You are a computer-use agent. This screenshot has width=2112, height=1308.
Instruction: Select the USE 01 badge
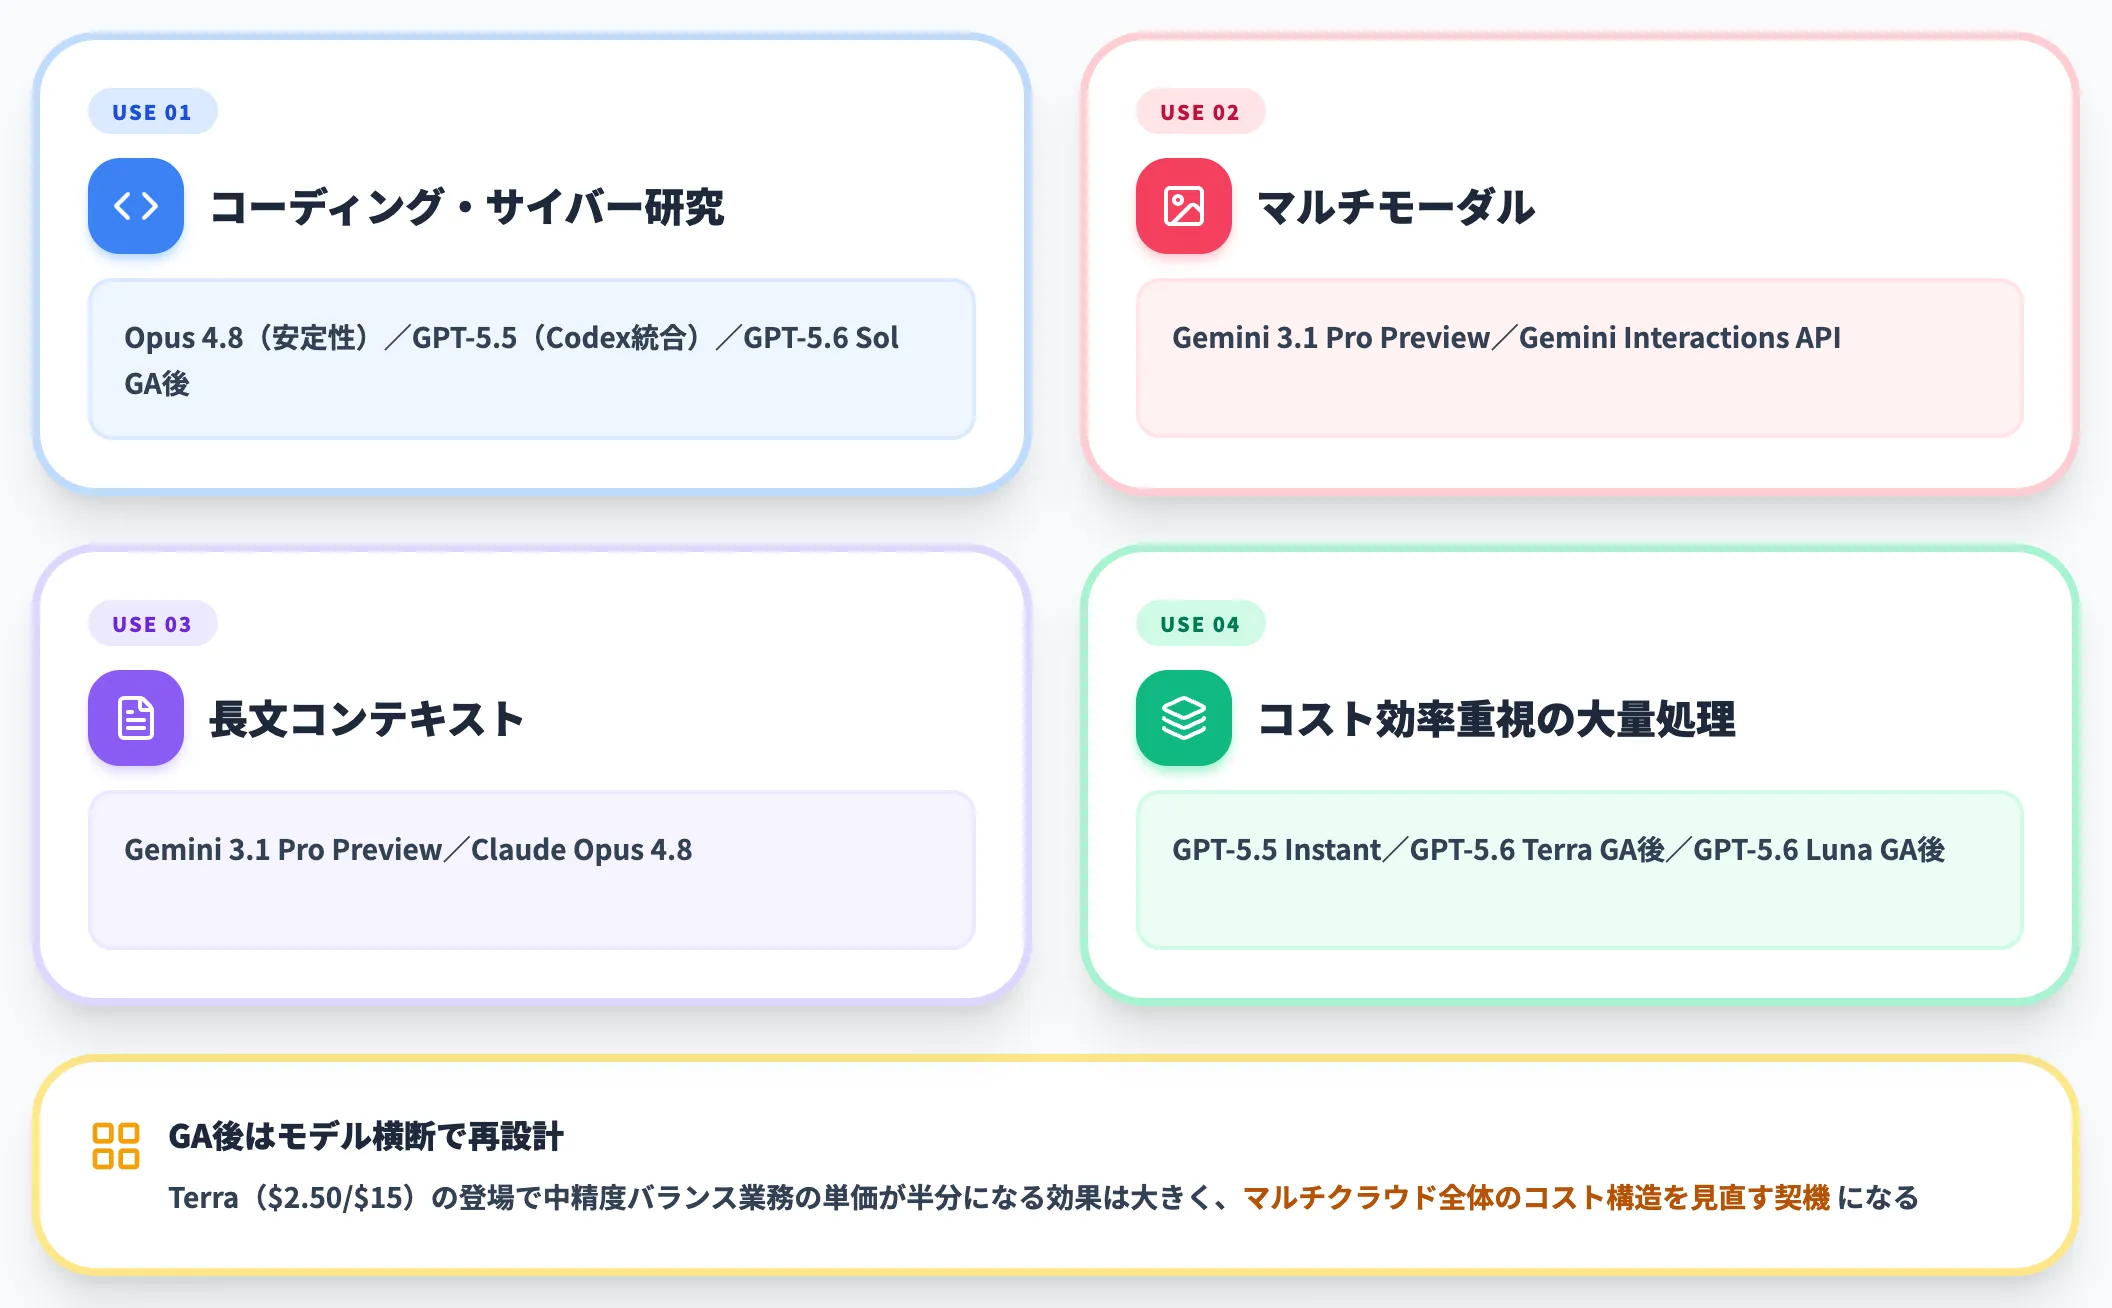tap(152, 112)
